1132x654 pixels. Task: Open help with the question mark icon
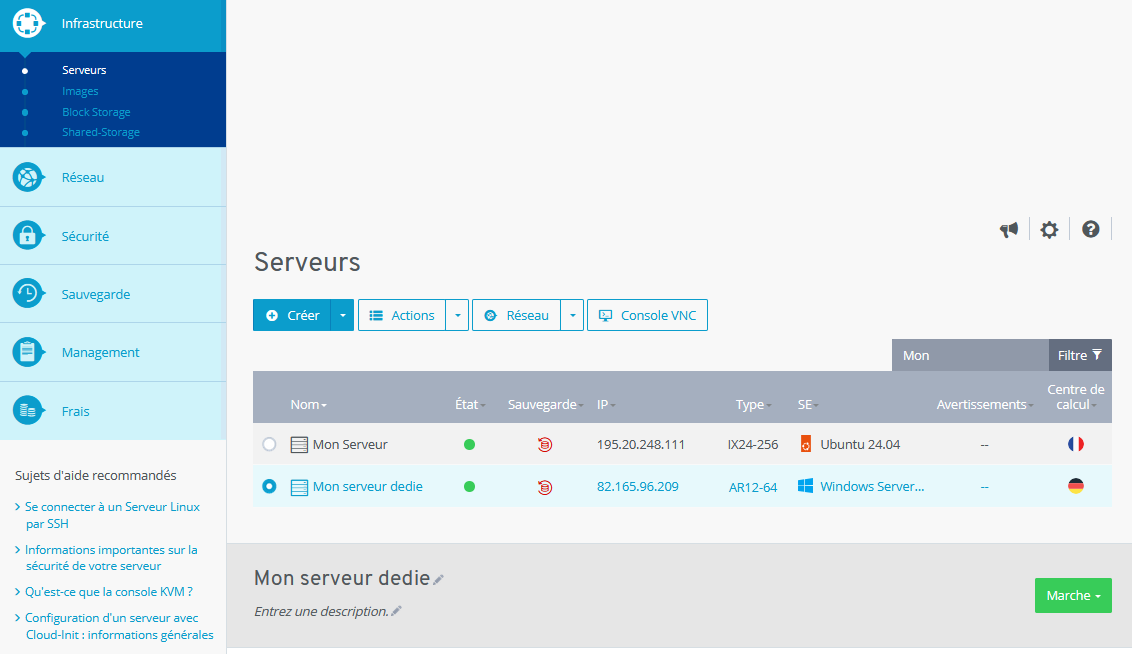(1091, 229)
